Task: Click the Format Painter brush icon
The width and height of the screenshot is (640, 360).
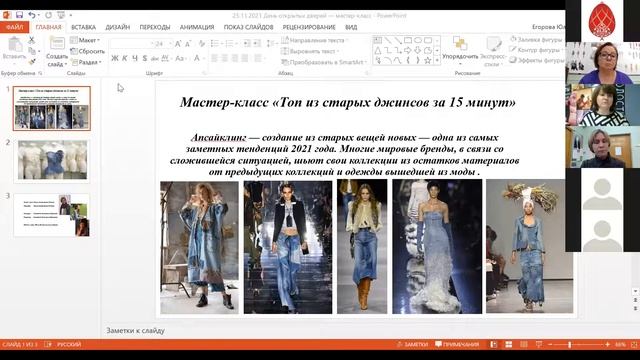Action: coord(32,61)
